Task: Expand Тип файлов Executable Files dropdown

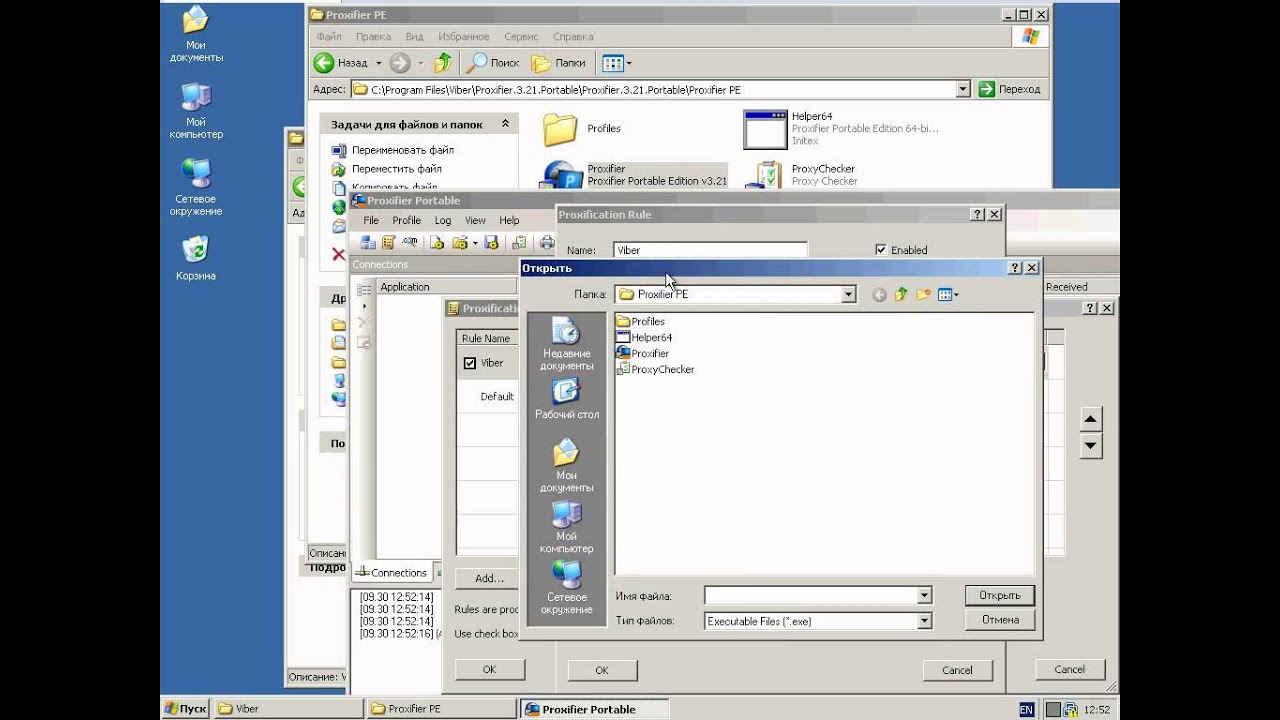Action: pyautogui.click(x=924, y=621)
